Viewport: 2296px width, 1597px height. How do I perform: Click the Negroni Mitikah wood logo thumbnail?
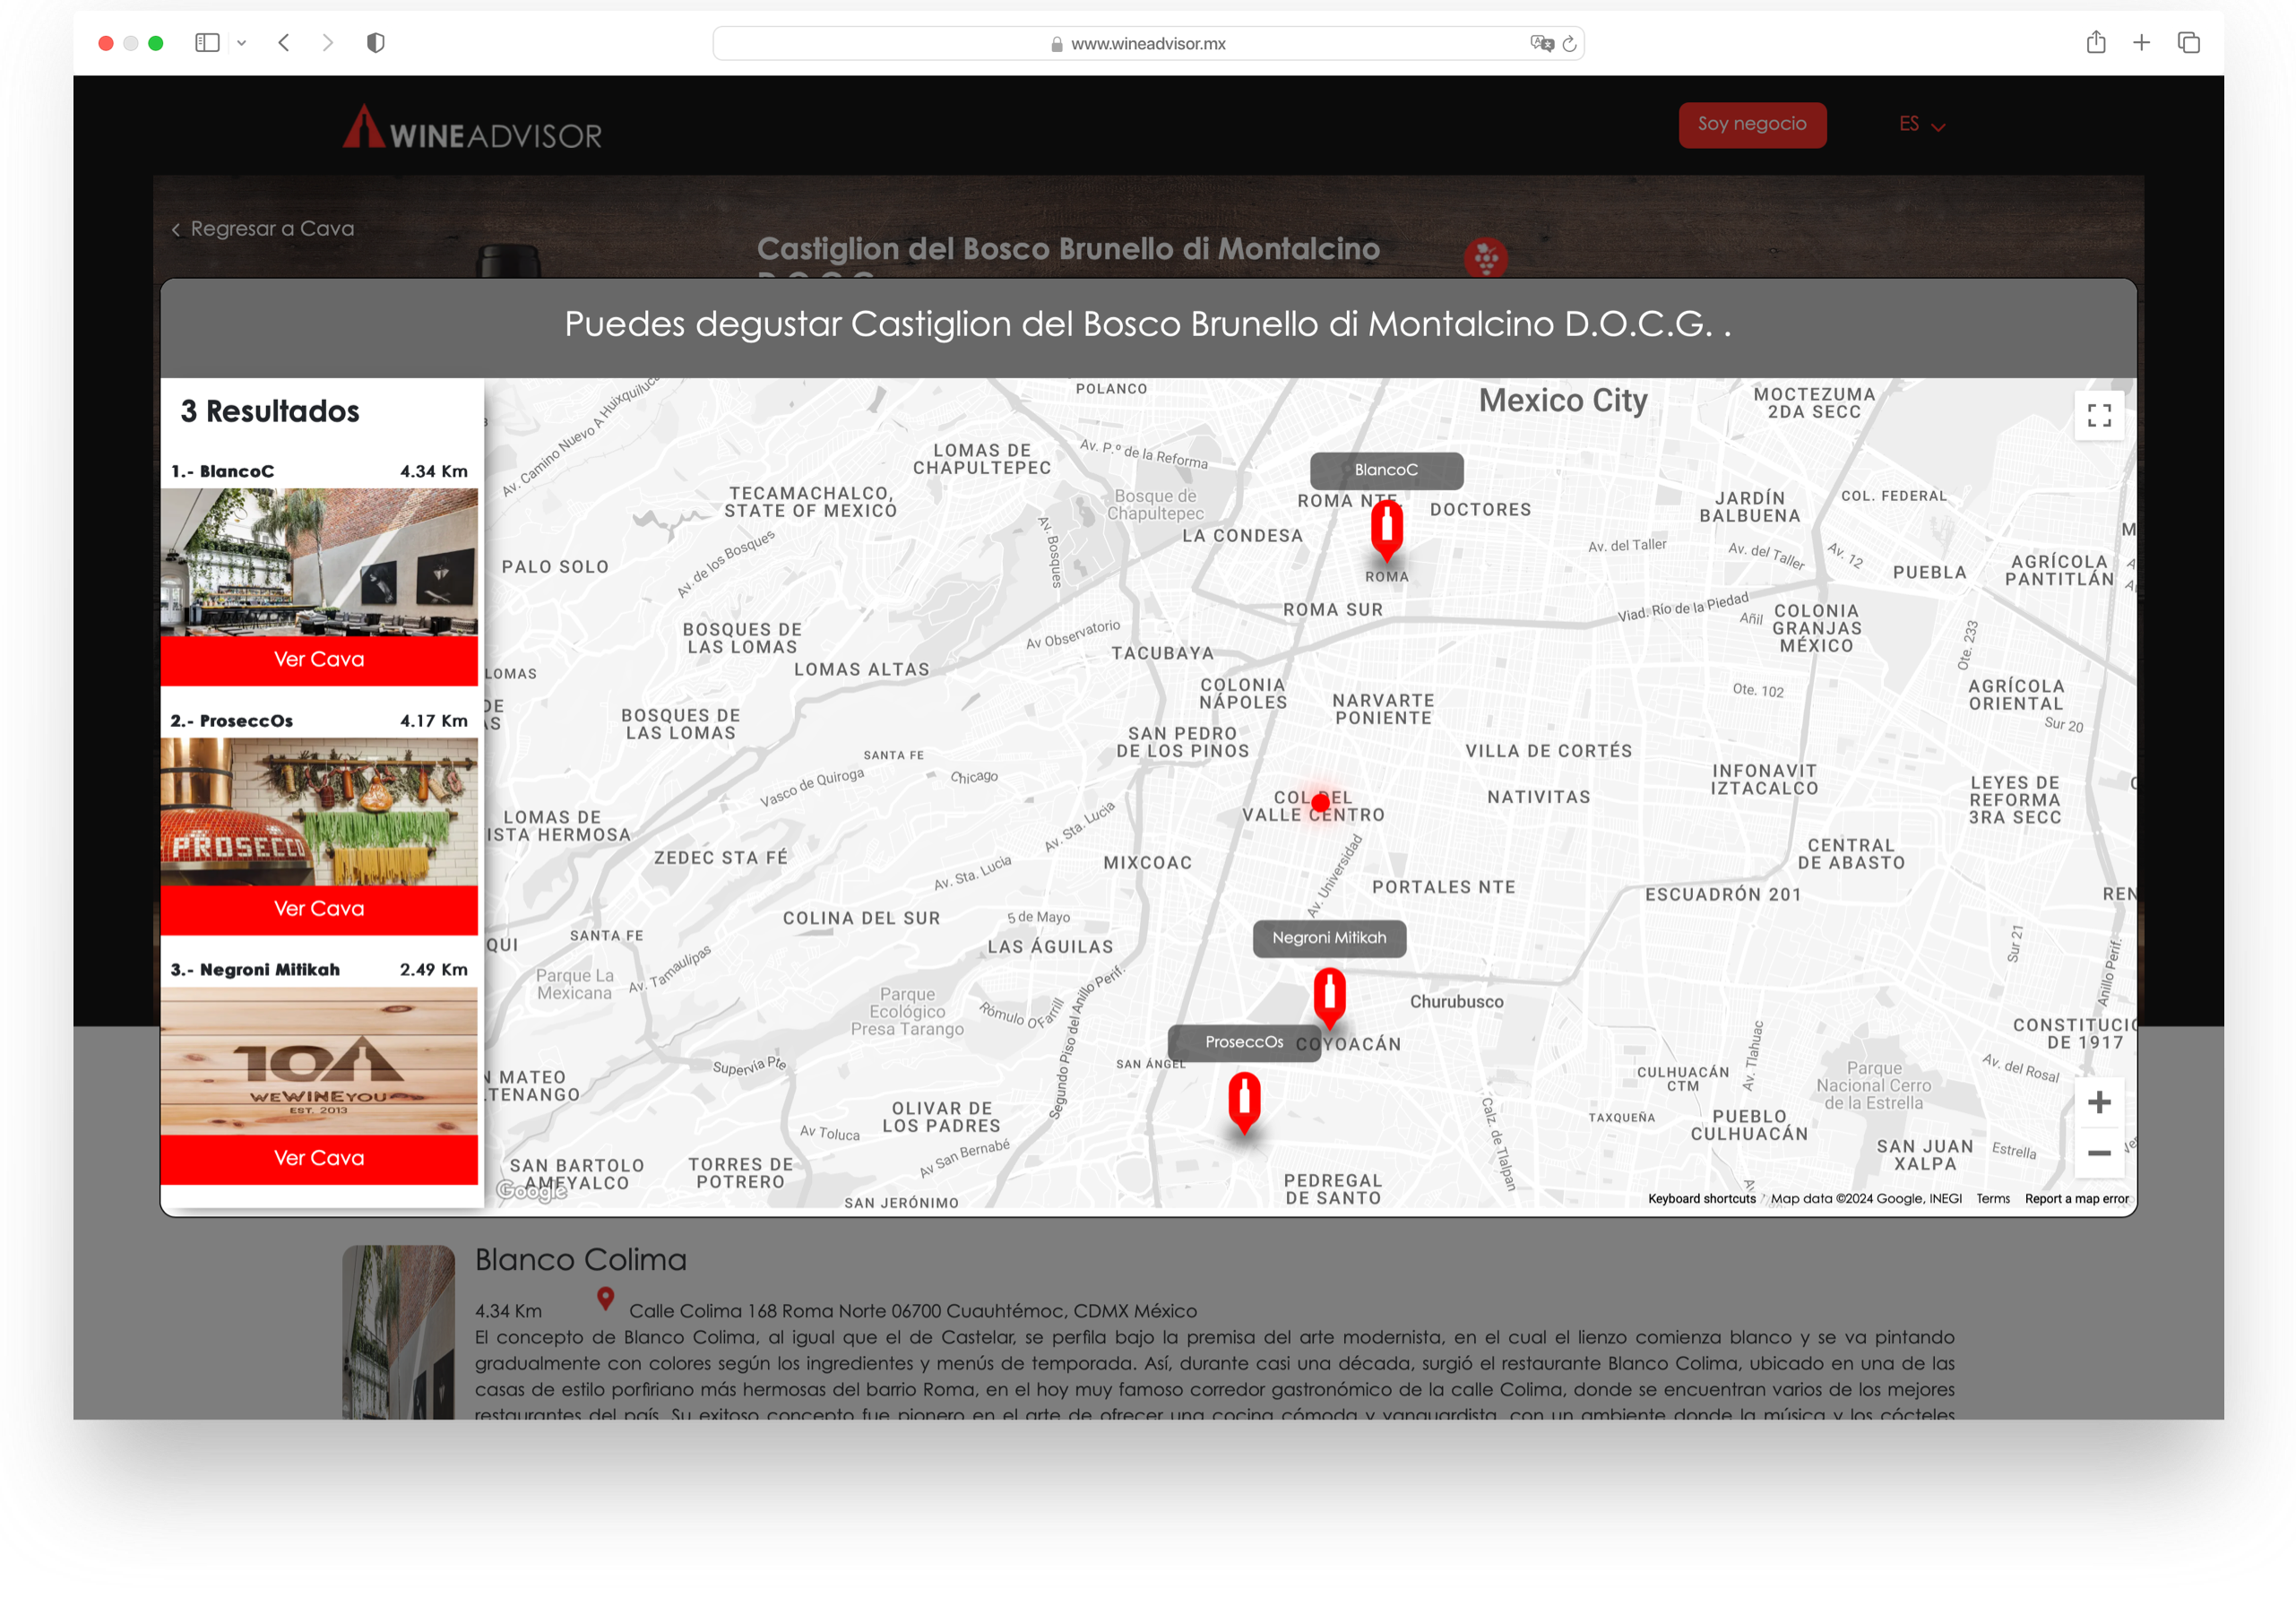pyautogui.click(x=319, y=1061)
